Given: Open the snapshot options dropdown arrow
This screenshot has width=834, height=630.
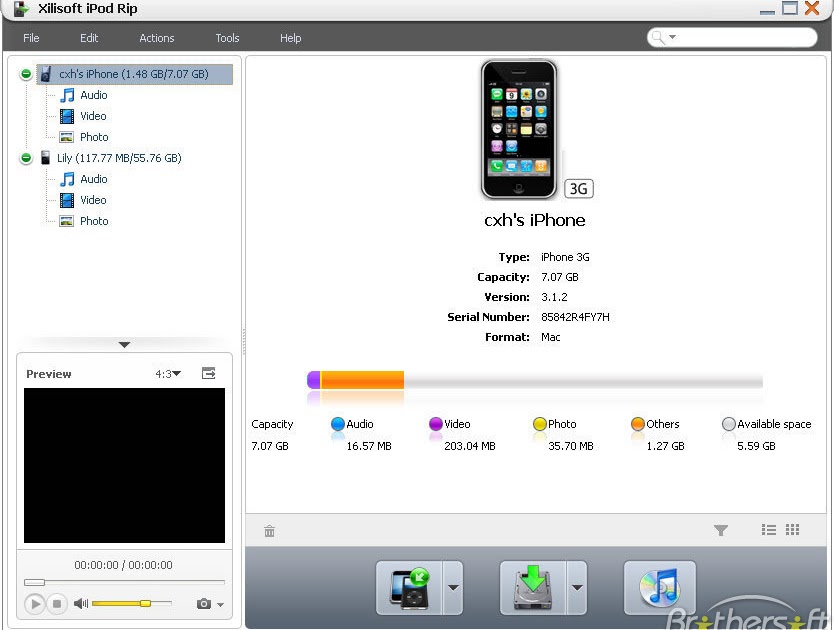Looking at the screenshot, I should (220, 604).
